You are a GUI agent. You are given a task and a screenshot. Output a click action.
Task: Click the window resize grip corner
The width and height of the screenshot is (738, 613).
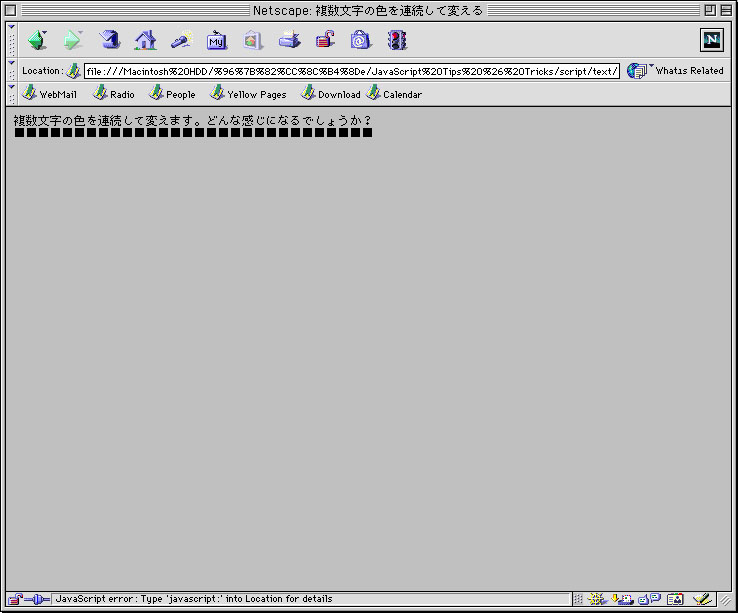coord(725,599)
